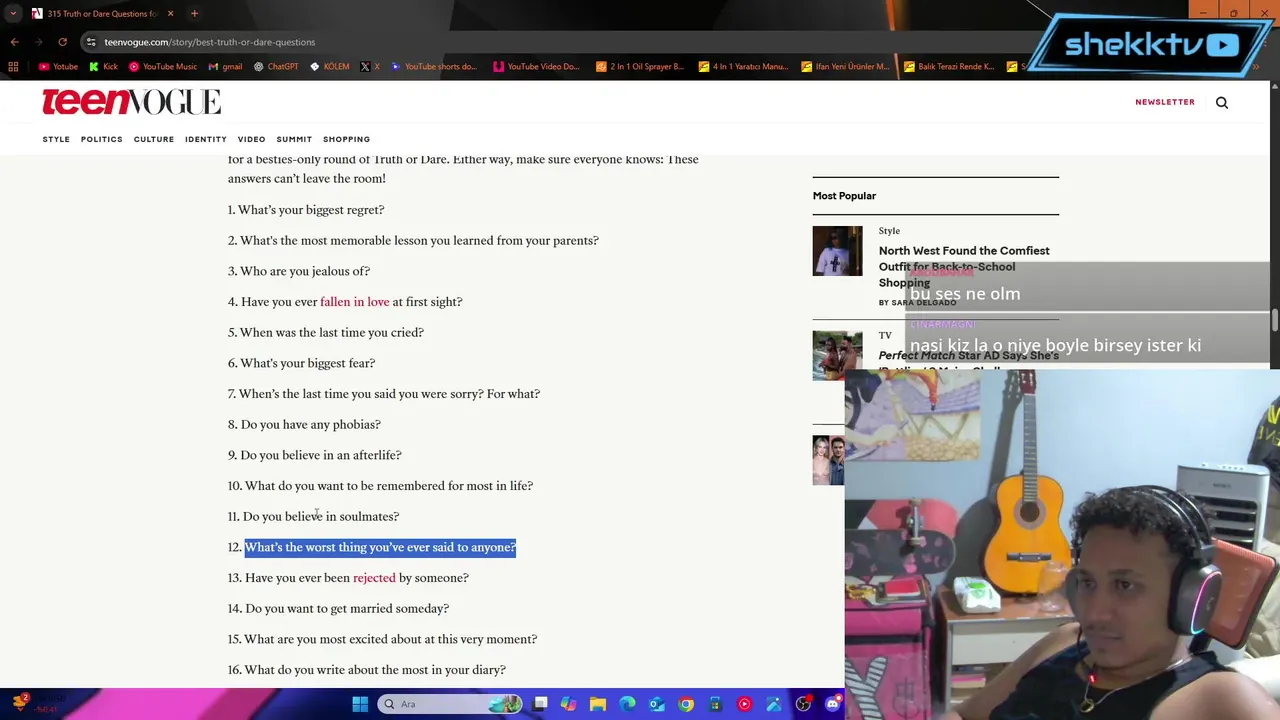Open the SHOPPING menu
This screenshot has height=720, width=1280.
346,139
